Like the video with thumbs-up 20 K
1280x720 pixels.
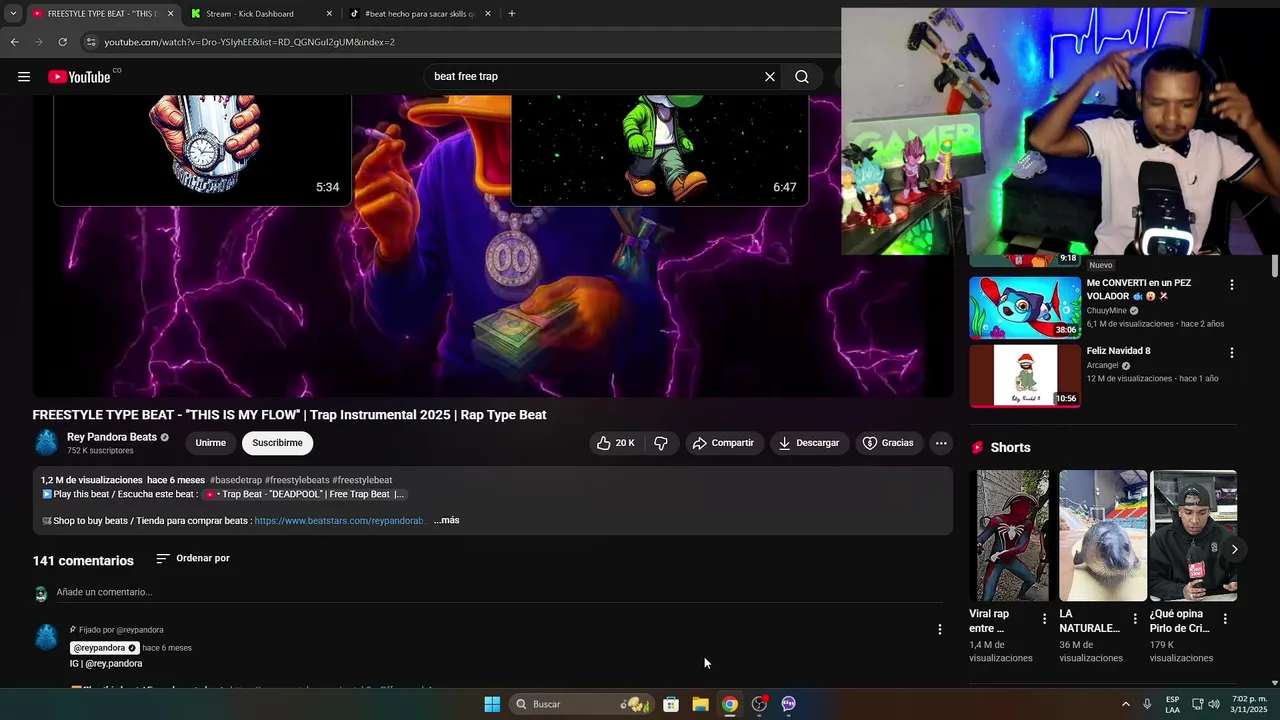pos(616,443)
